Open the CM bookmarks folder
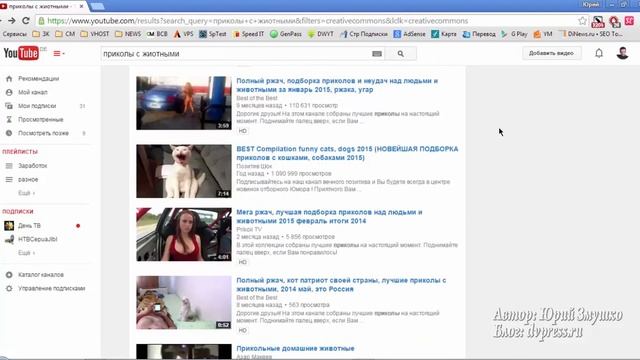 click(x=65, y=34)
